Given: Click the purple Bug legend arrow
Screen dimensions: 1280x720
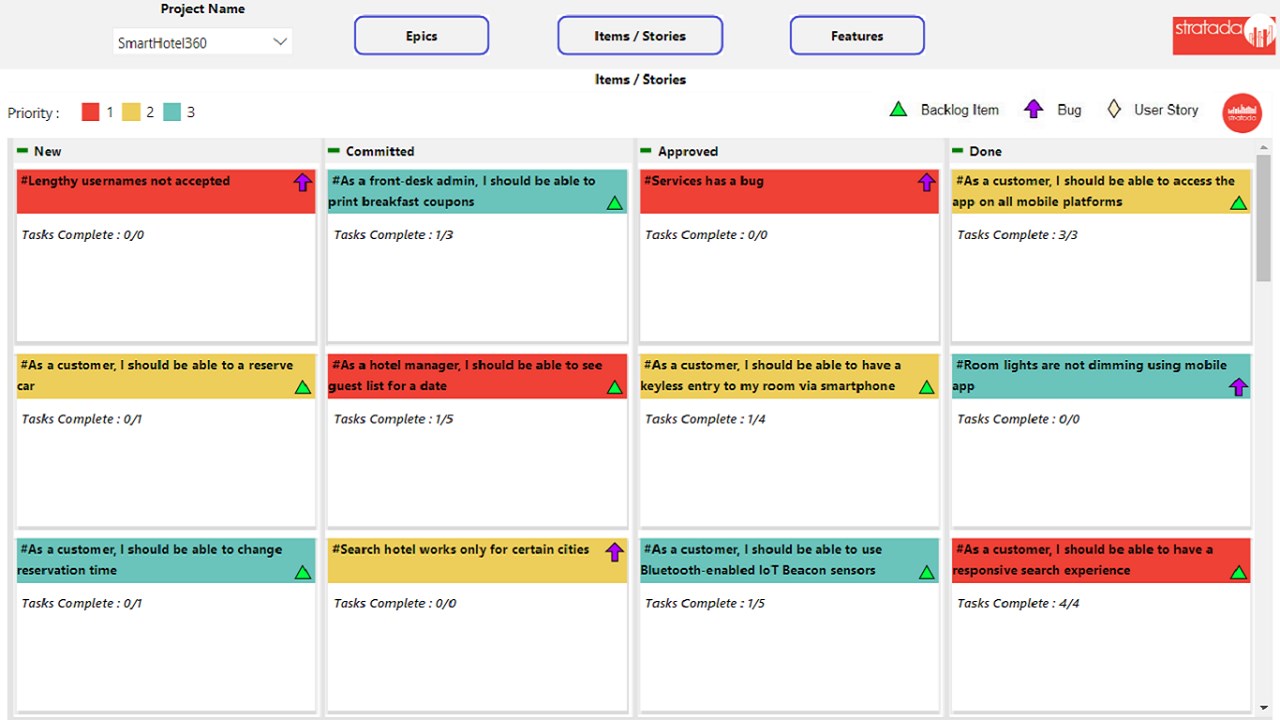Looking at the screenshot, I should point(1034,109).
